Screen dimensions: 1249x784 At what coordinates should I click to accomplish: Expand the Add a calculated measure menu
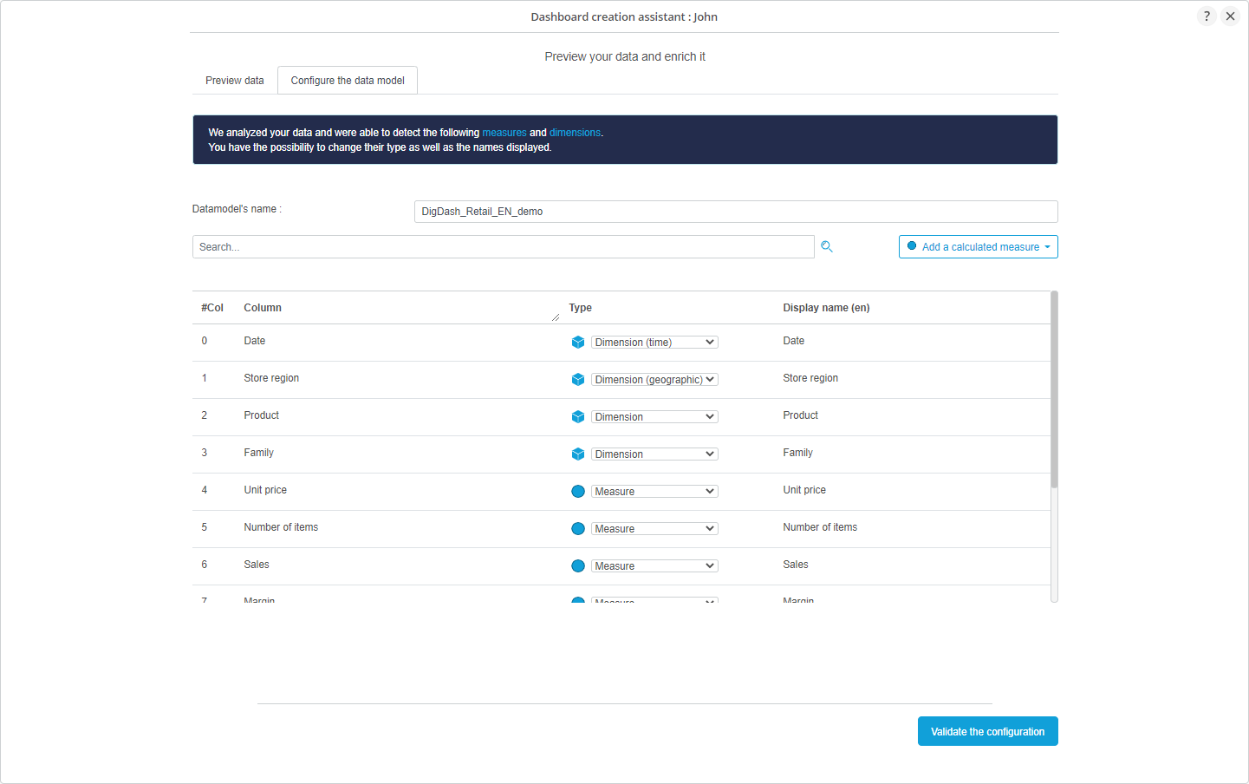click(978, 247)
